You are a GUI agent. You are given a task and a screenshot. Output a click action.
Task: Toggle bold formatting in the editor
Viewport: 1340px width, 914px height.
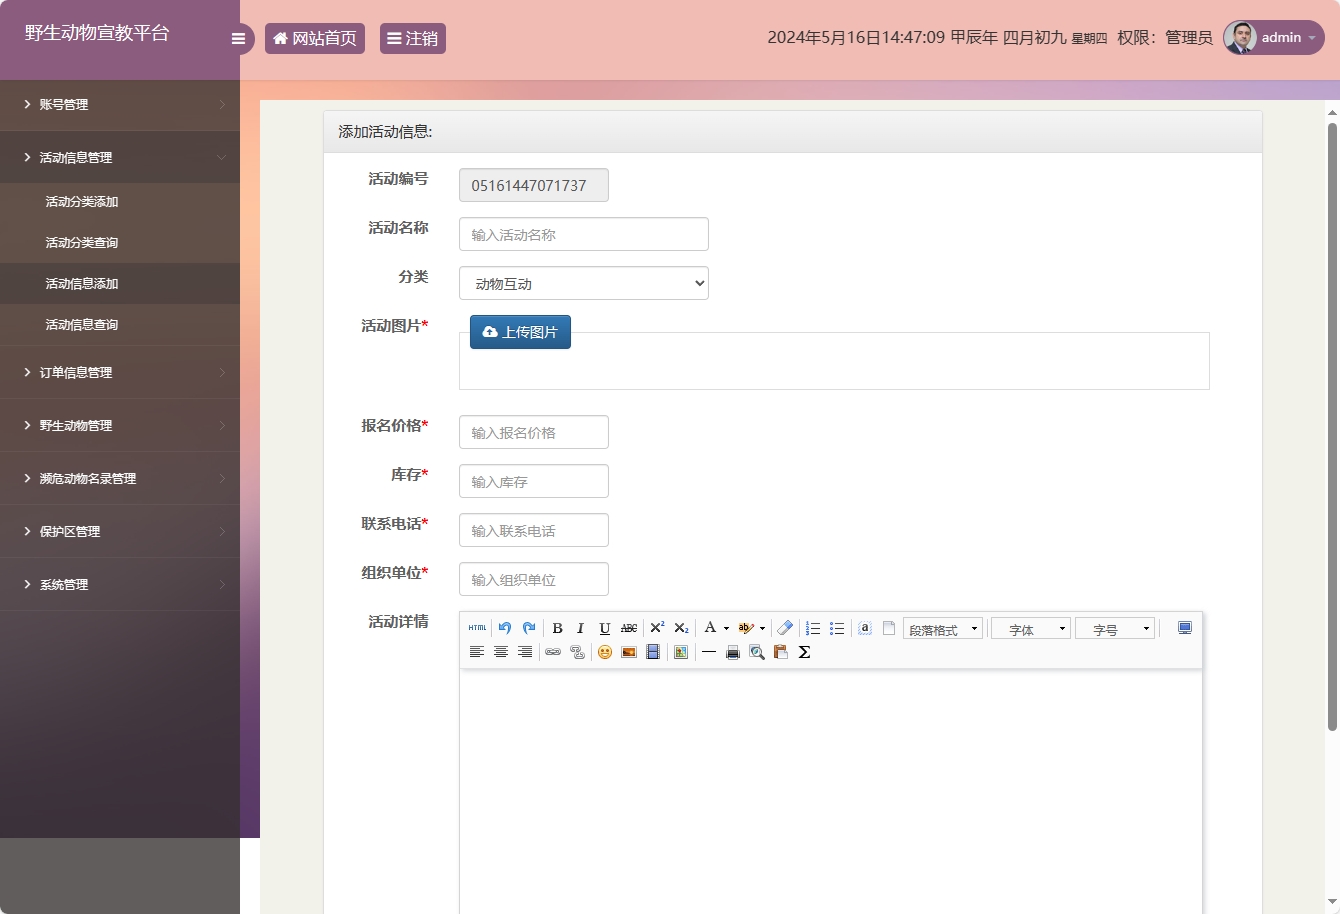(557, 628)
